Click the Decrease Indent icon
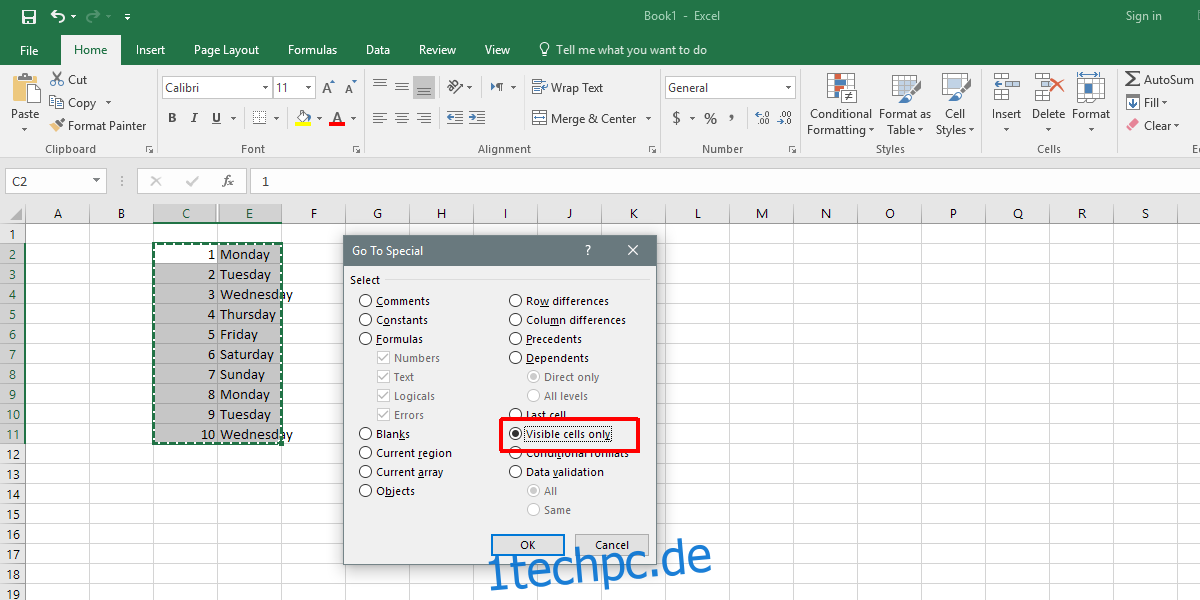This screenshot has width=1200, height=600. (x=455, y=118)
